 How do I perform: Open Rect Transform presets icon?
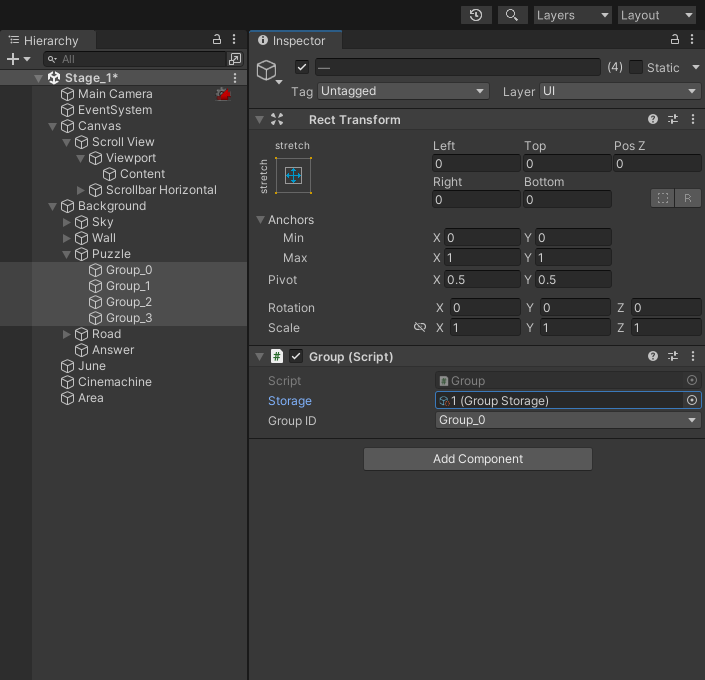click(673, 119)
